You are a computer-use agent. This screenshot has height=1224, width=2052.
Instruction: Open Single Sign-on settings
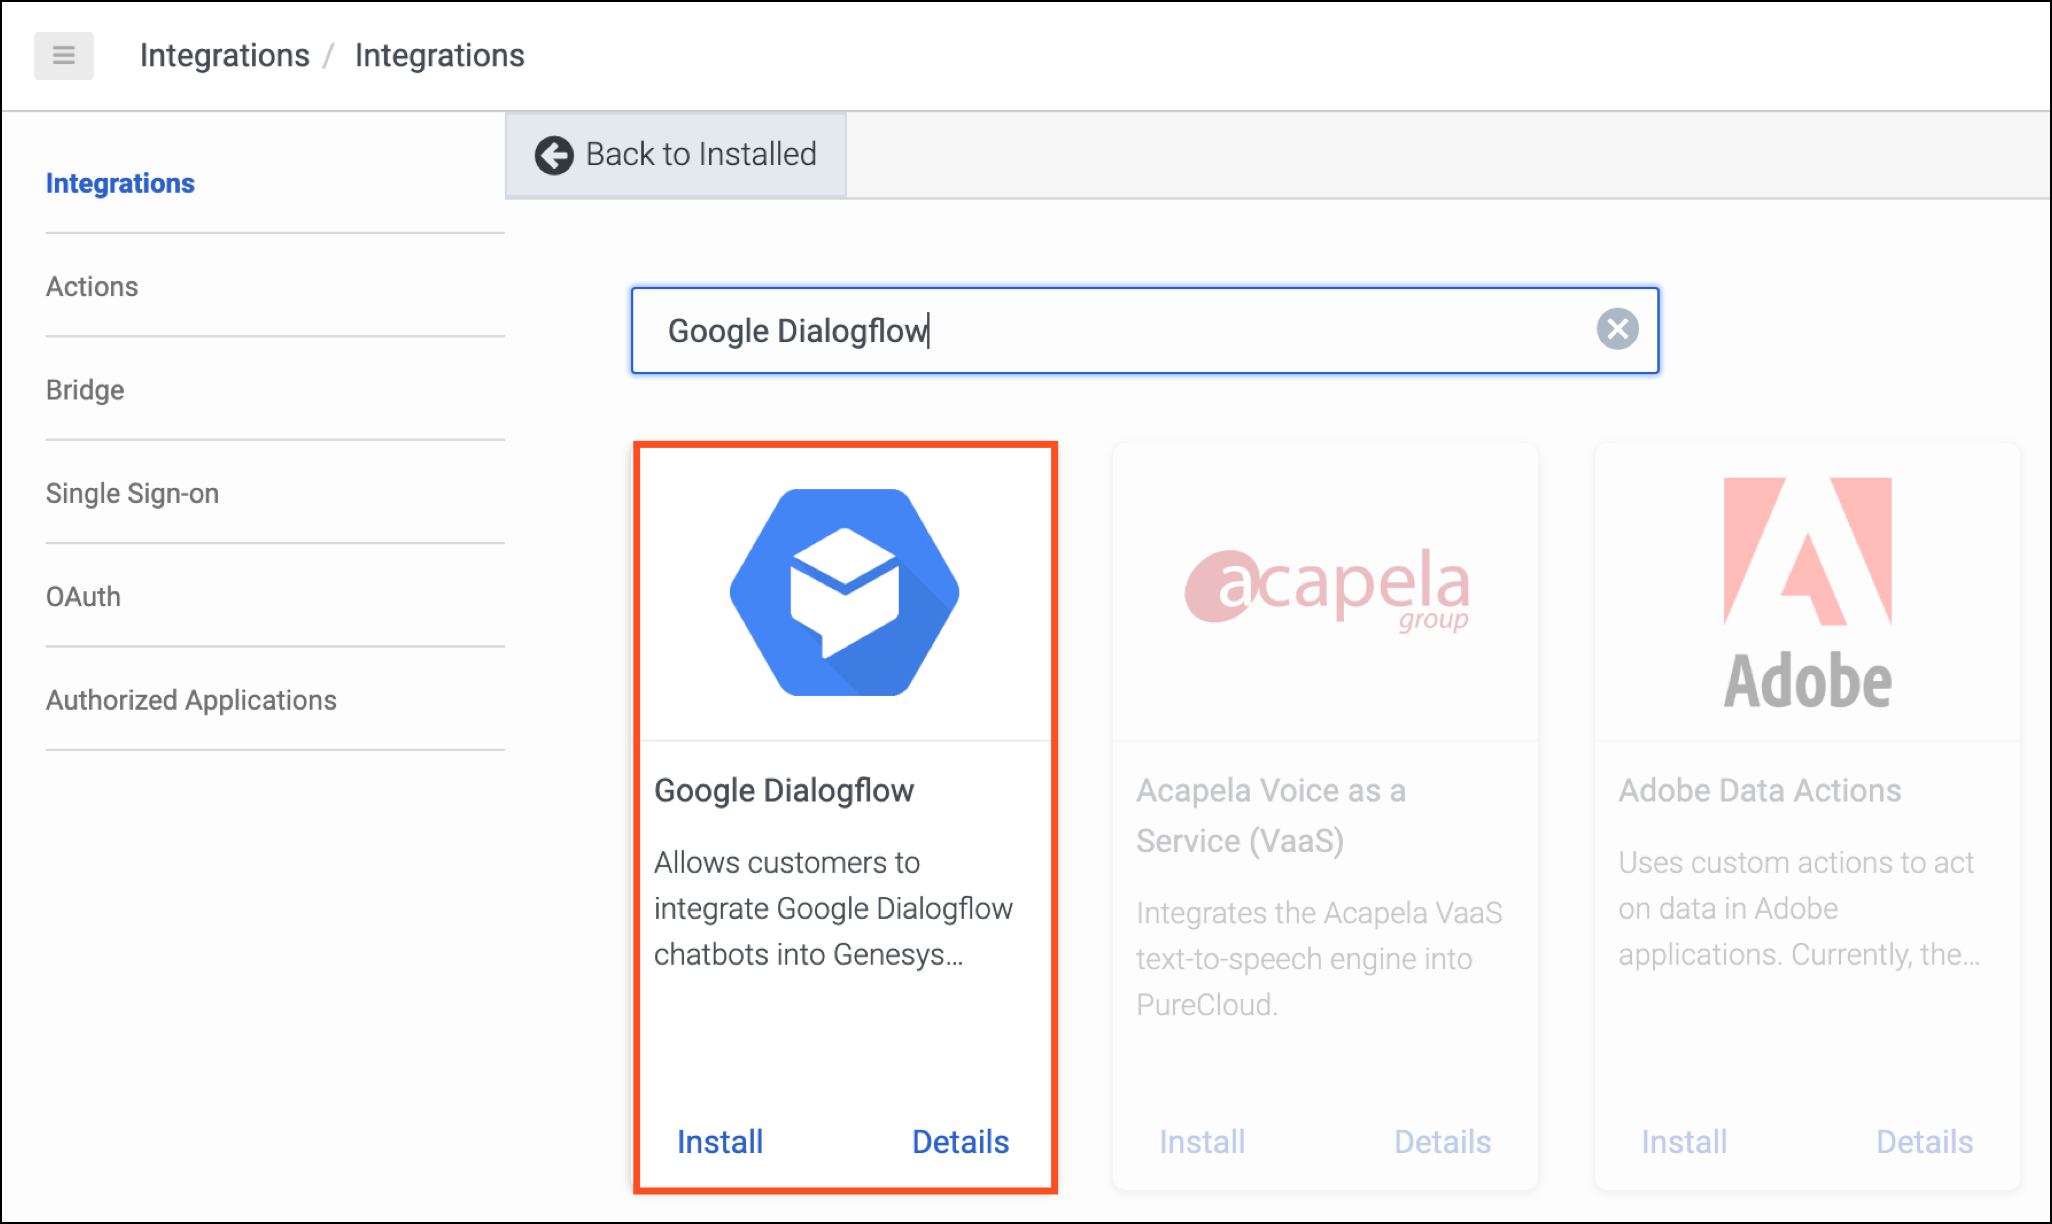coord(132,493)
